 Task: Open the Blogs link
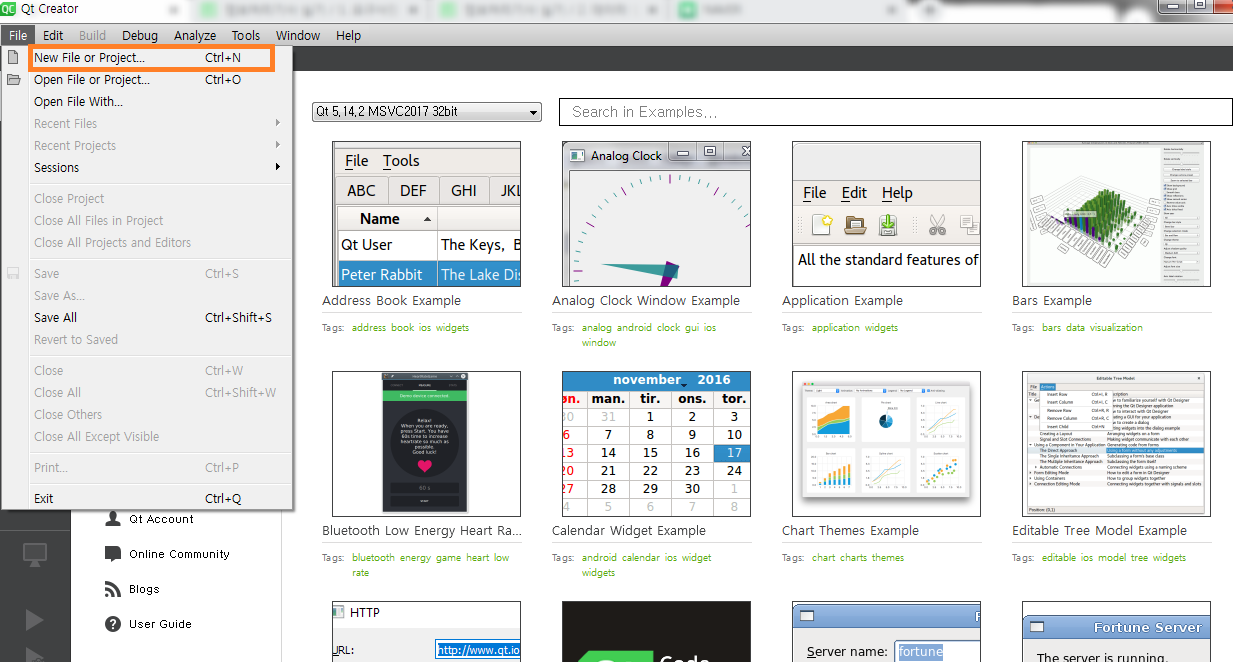[144, 589]
